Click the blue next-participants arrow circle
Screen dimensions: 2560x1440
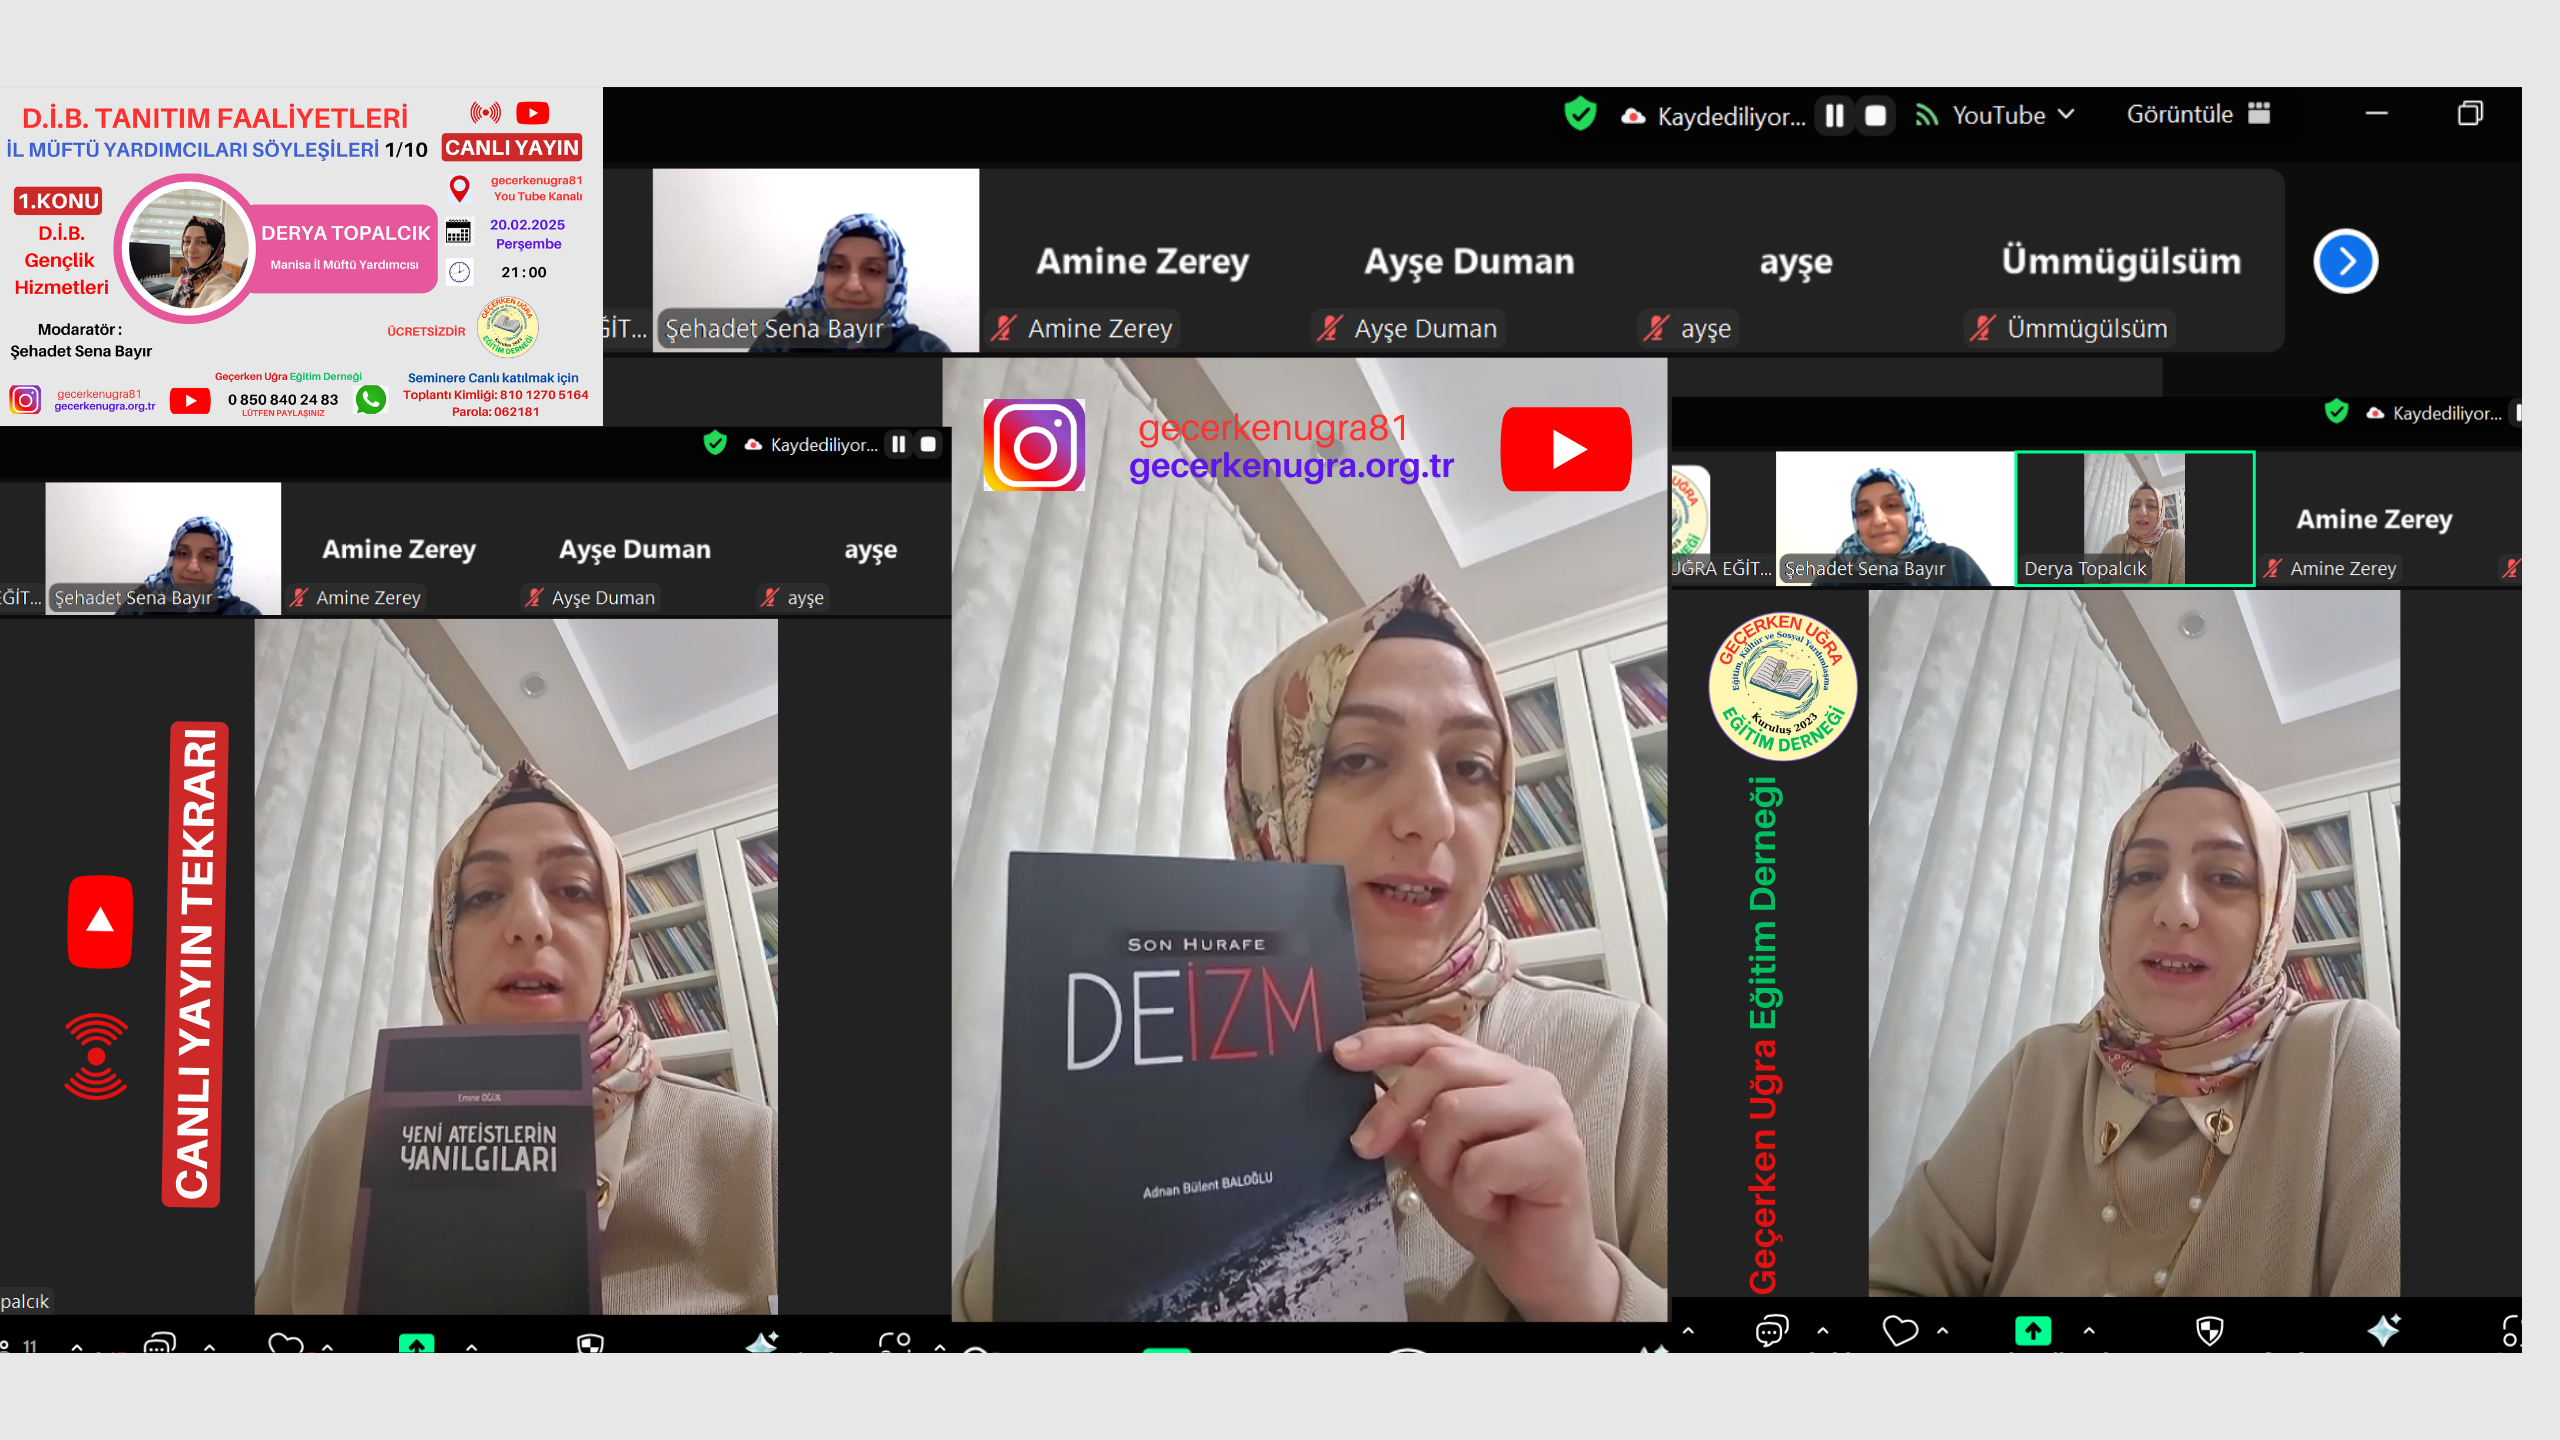[2345, 262]
